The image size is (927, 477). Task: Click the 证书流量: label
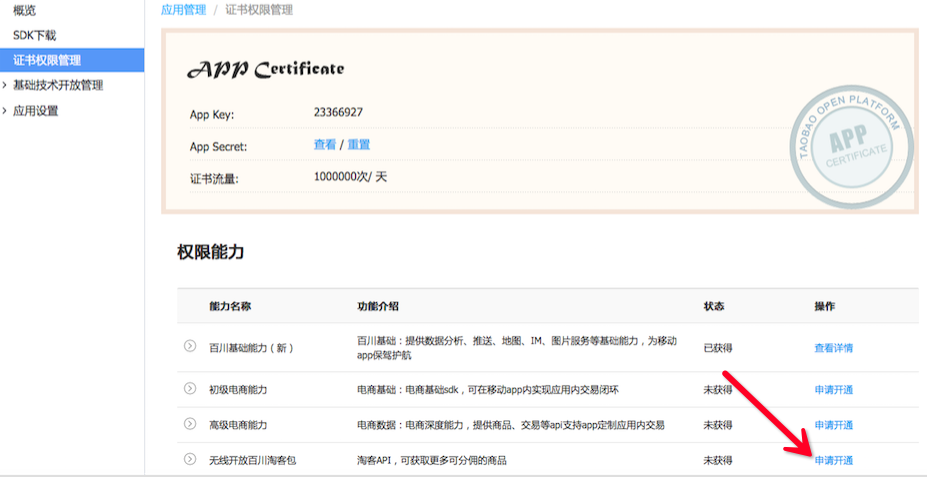214,179
